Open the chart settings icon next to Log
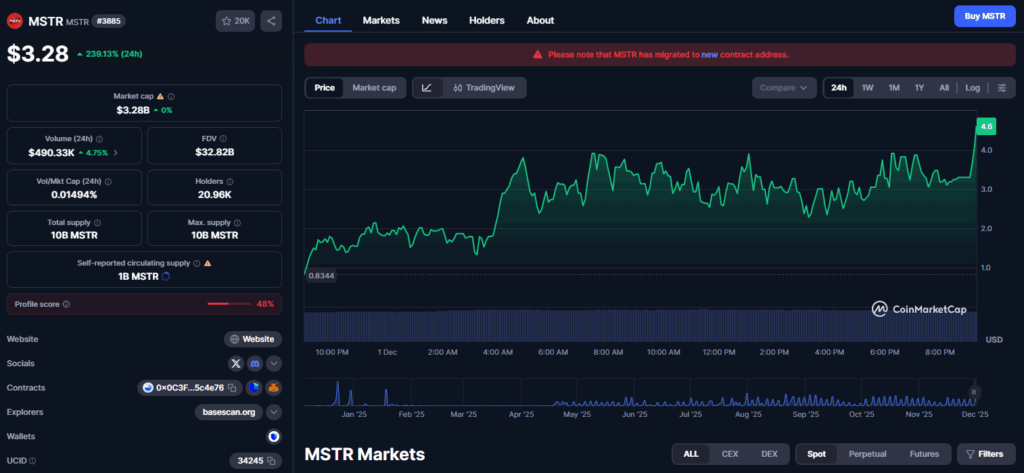Viewport: 1024px width, 473px height. click(x=1002, y=88)
